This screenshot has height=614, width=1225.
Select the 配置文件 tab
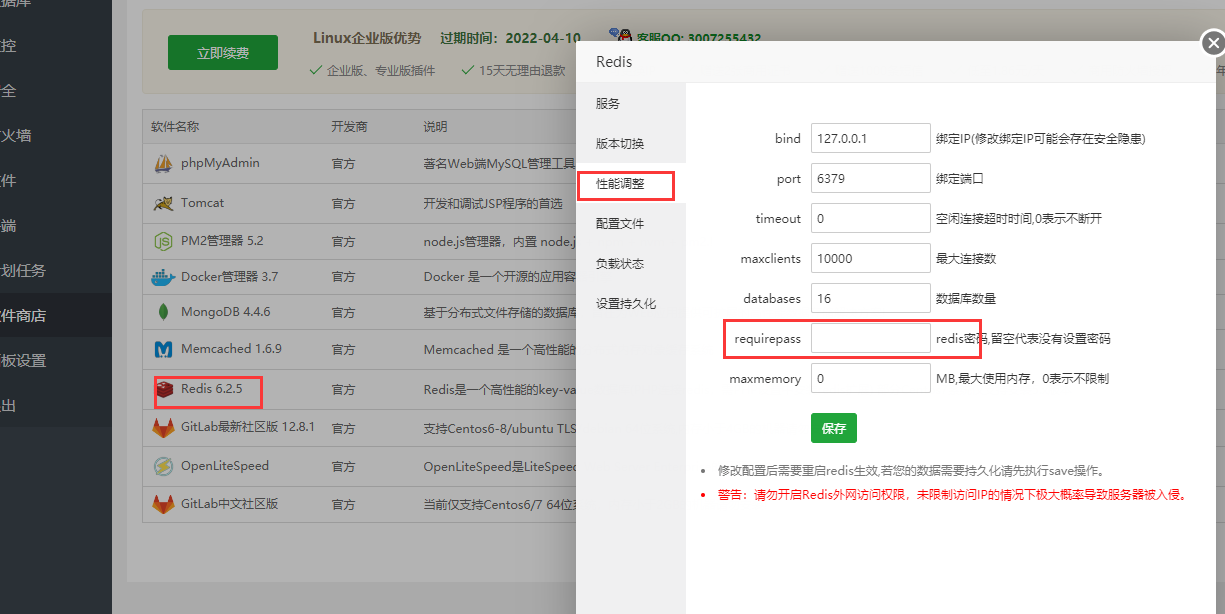[x=620, y=224]
